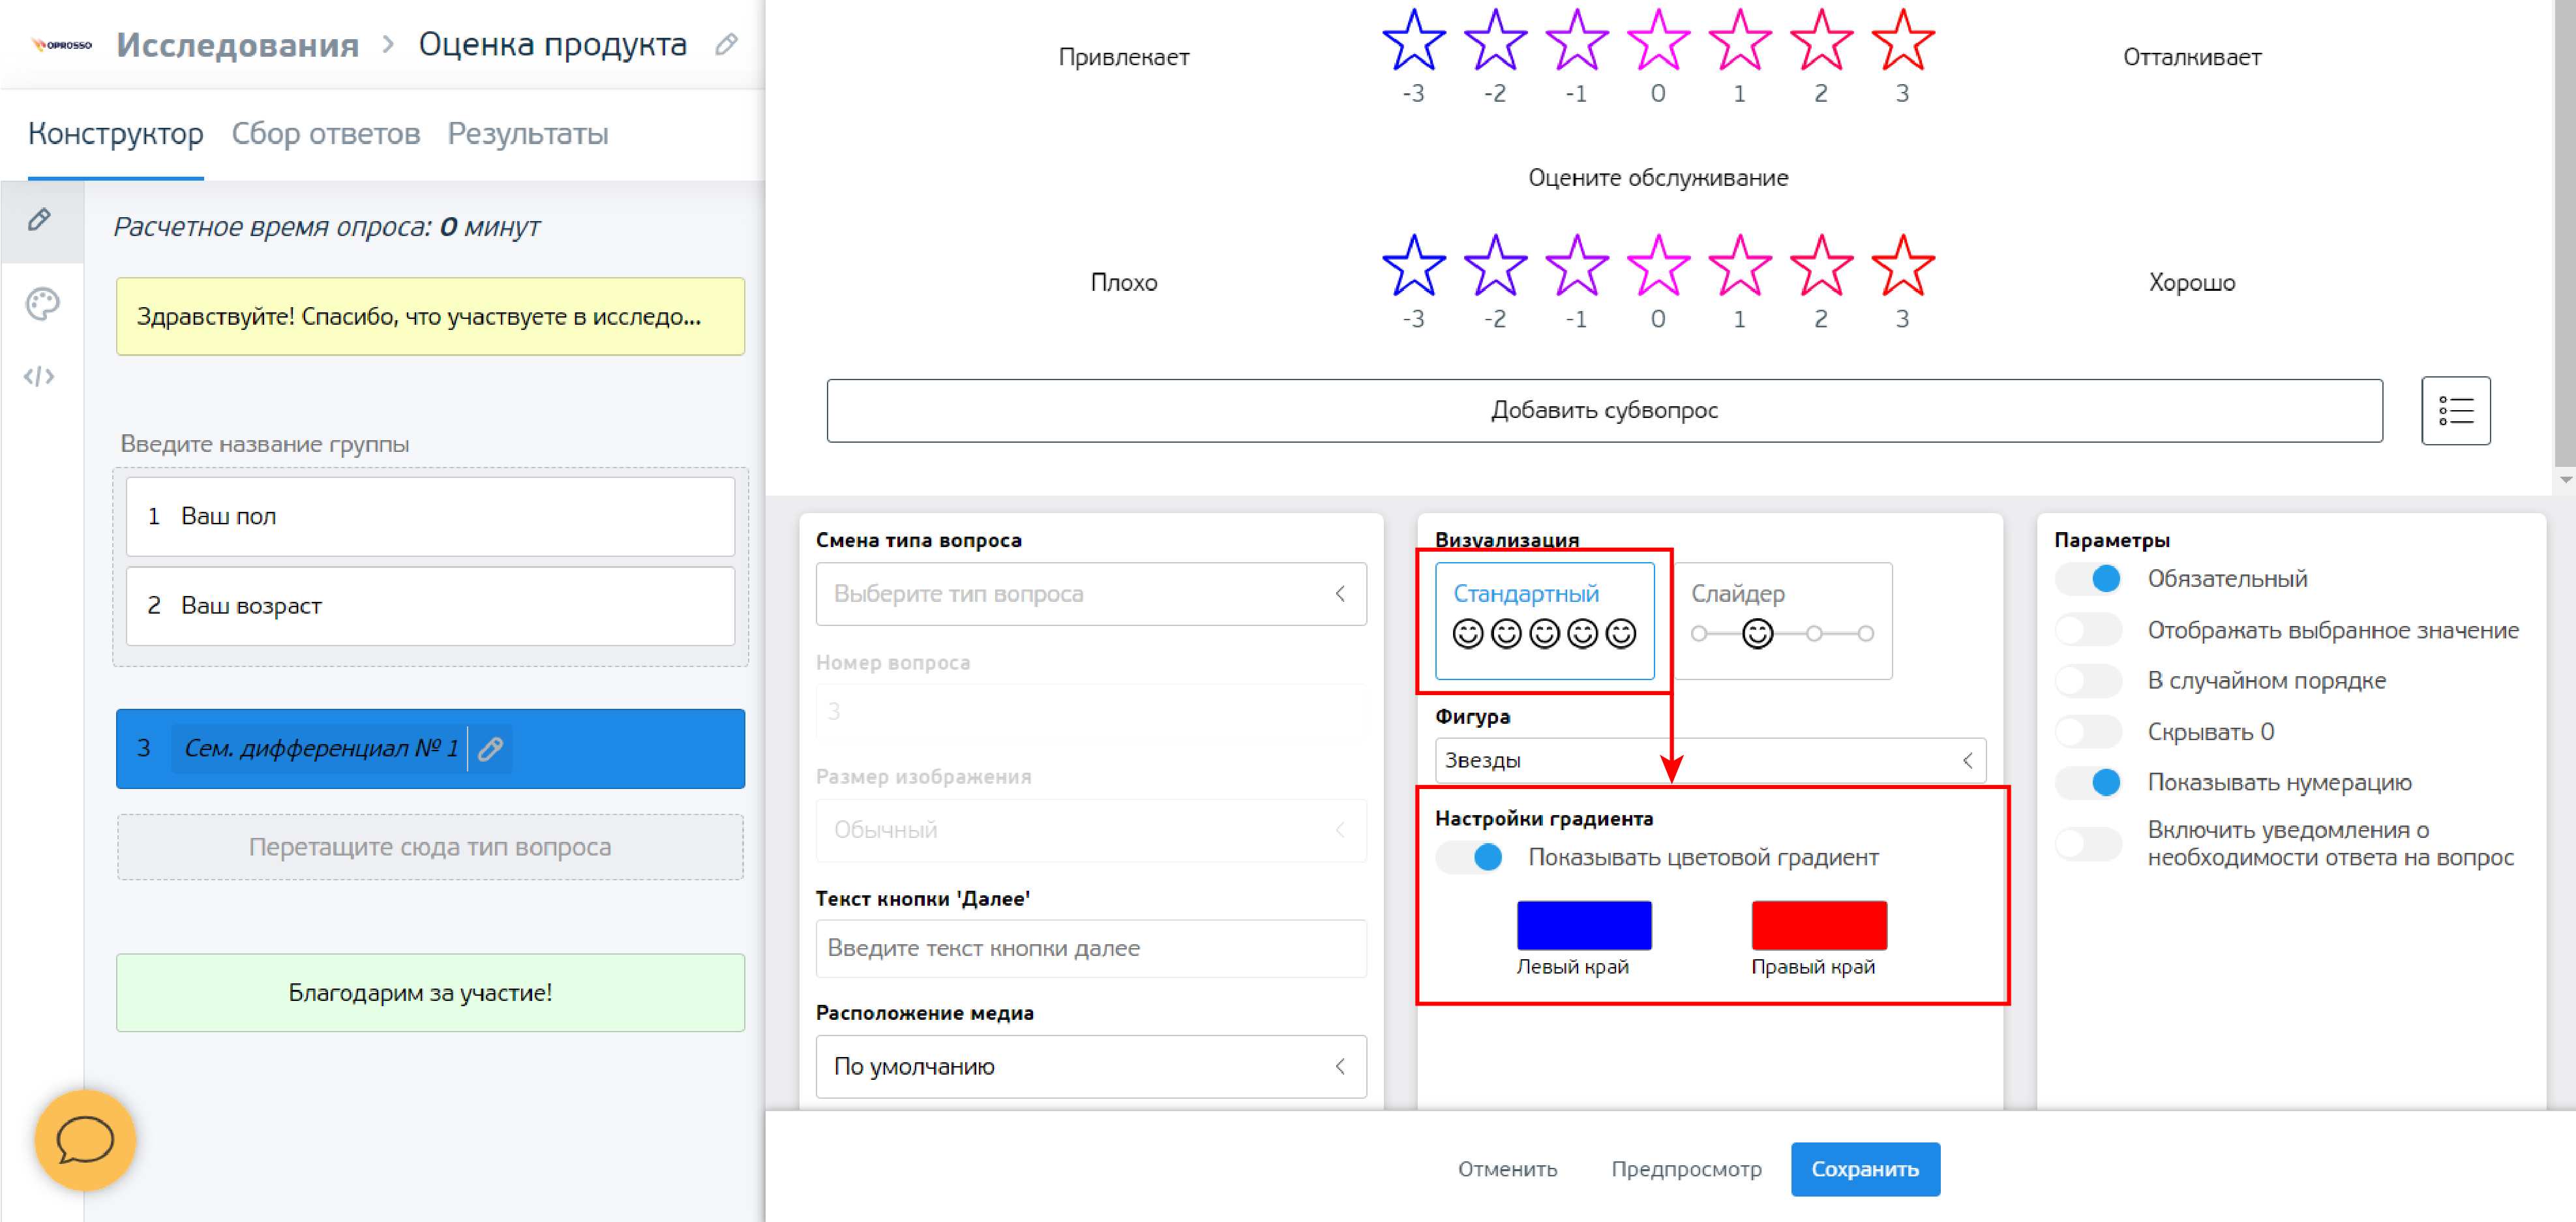Open the welcome message block
Viewport: 2576px width, 1222px height.
point(430,317)
